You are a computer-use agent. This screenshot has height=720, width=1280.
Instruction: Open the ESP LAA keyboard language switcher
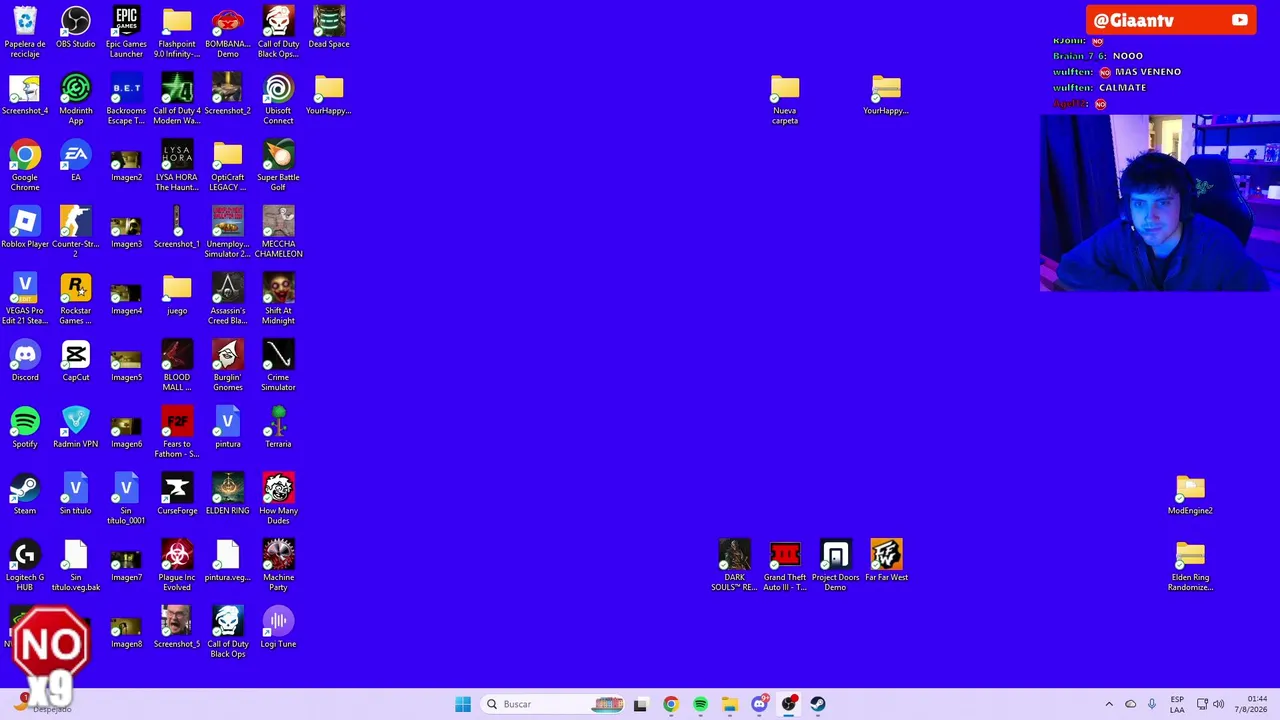[x=1177, y=704]
